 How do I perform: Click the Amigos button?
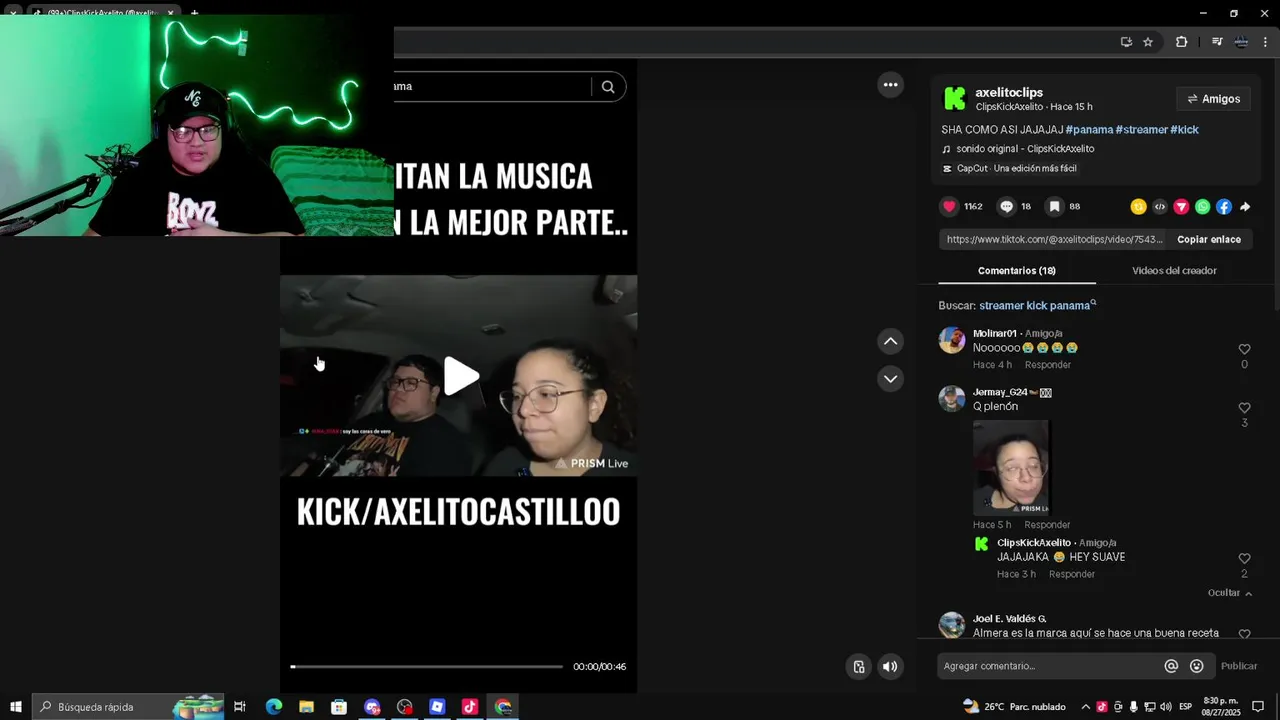(x=1213, y=99)
